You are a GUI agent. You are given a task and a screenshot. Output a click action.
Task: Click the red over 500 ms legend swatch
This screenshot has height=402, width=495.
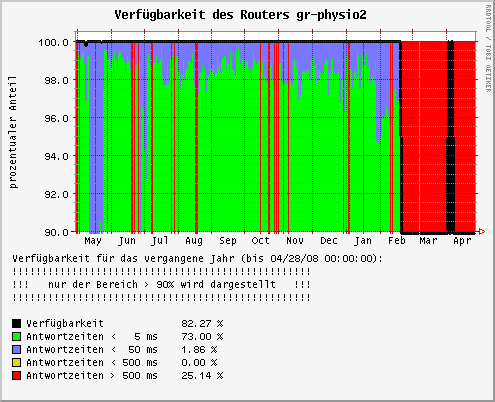coord(16,375)
